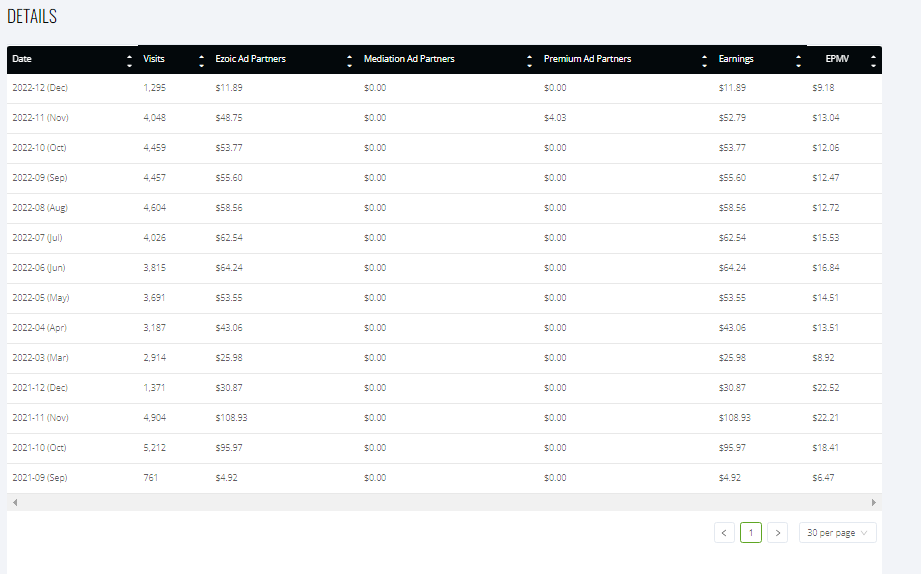Sort by Visits column sort arrows
The height and width of the screenshot is (574, 921).
point(201,61)
